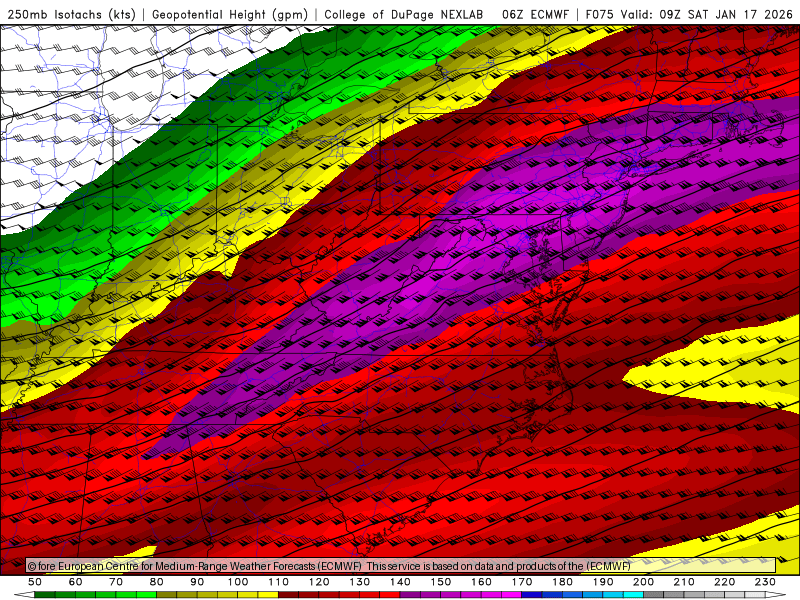Click the 120 value on the color scale
Viewport: 800px width, 600px height.
point(319,582)
